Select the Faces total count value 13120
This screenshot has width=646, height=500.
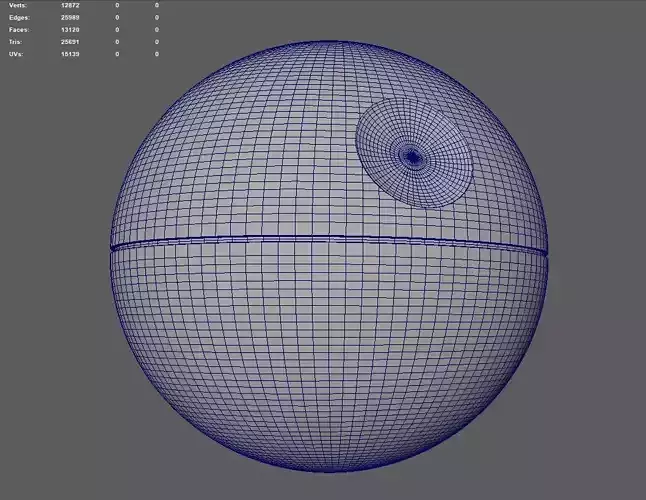(x=70, y=30)
